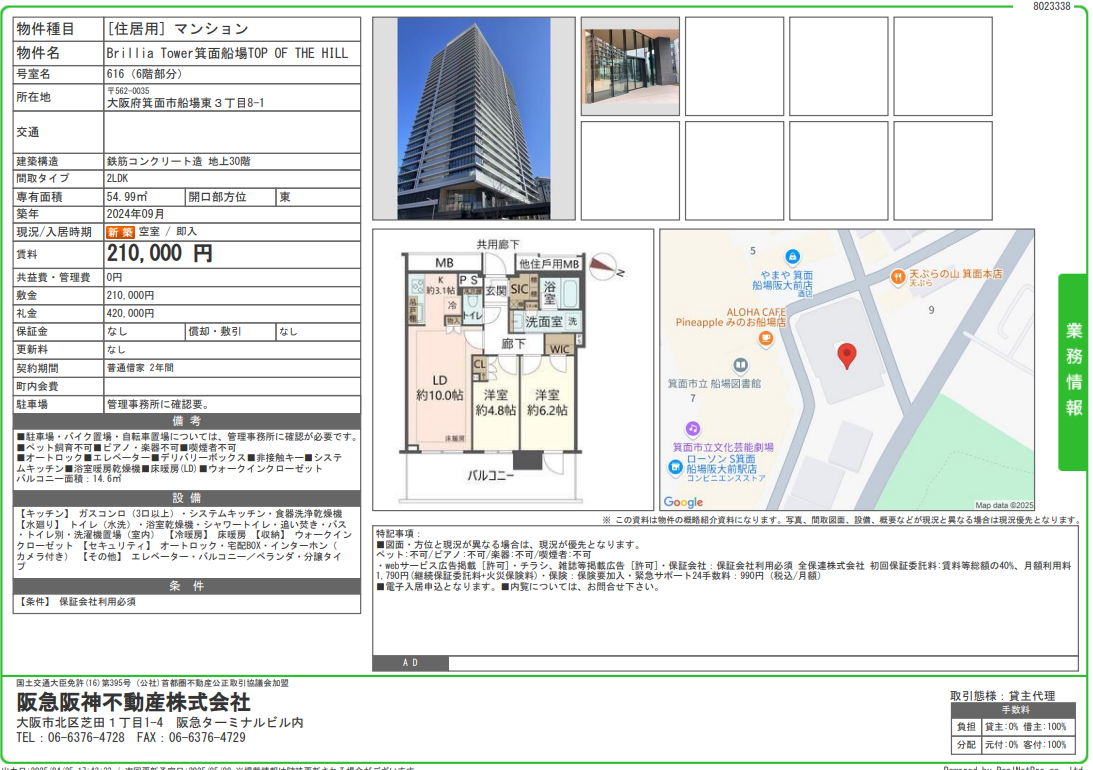Select the 礼金 value 420,000円
Viewport: 1093px width, 770px height.
pos(130,314)
